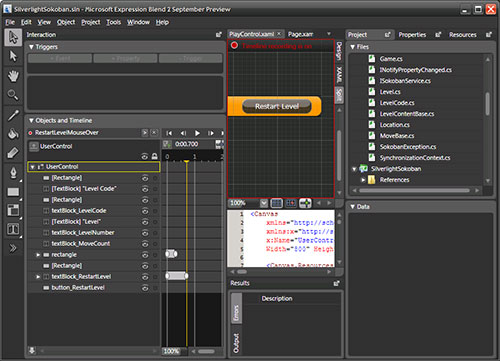
Task: Expand the textBlock_RestartLevel node
Action: (x=38, y=277)
